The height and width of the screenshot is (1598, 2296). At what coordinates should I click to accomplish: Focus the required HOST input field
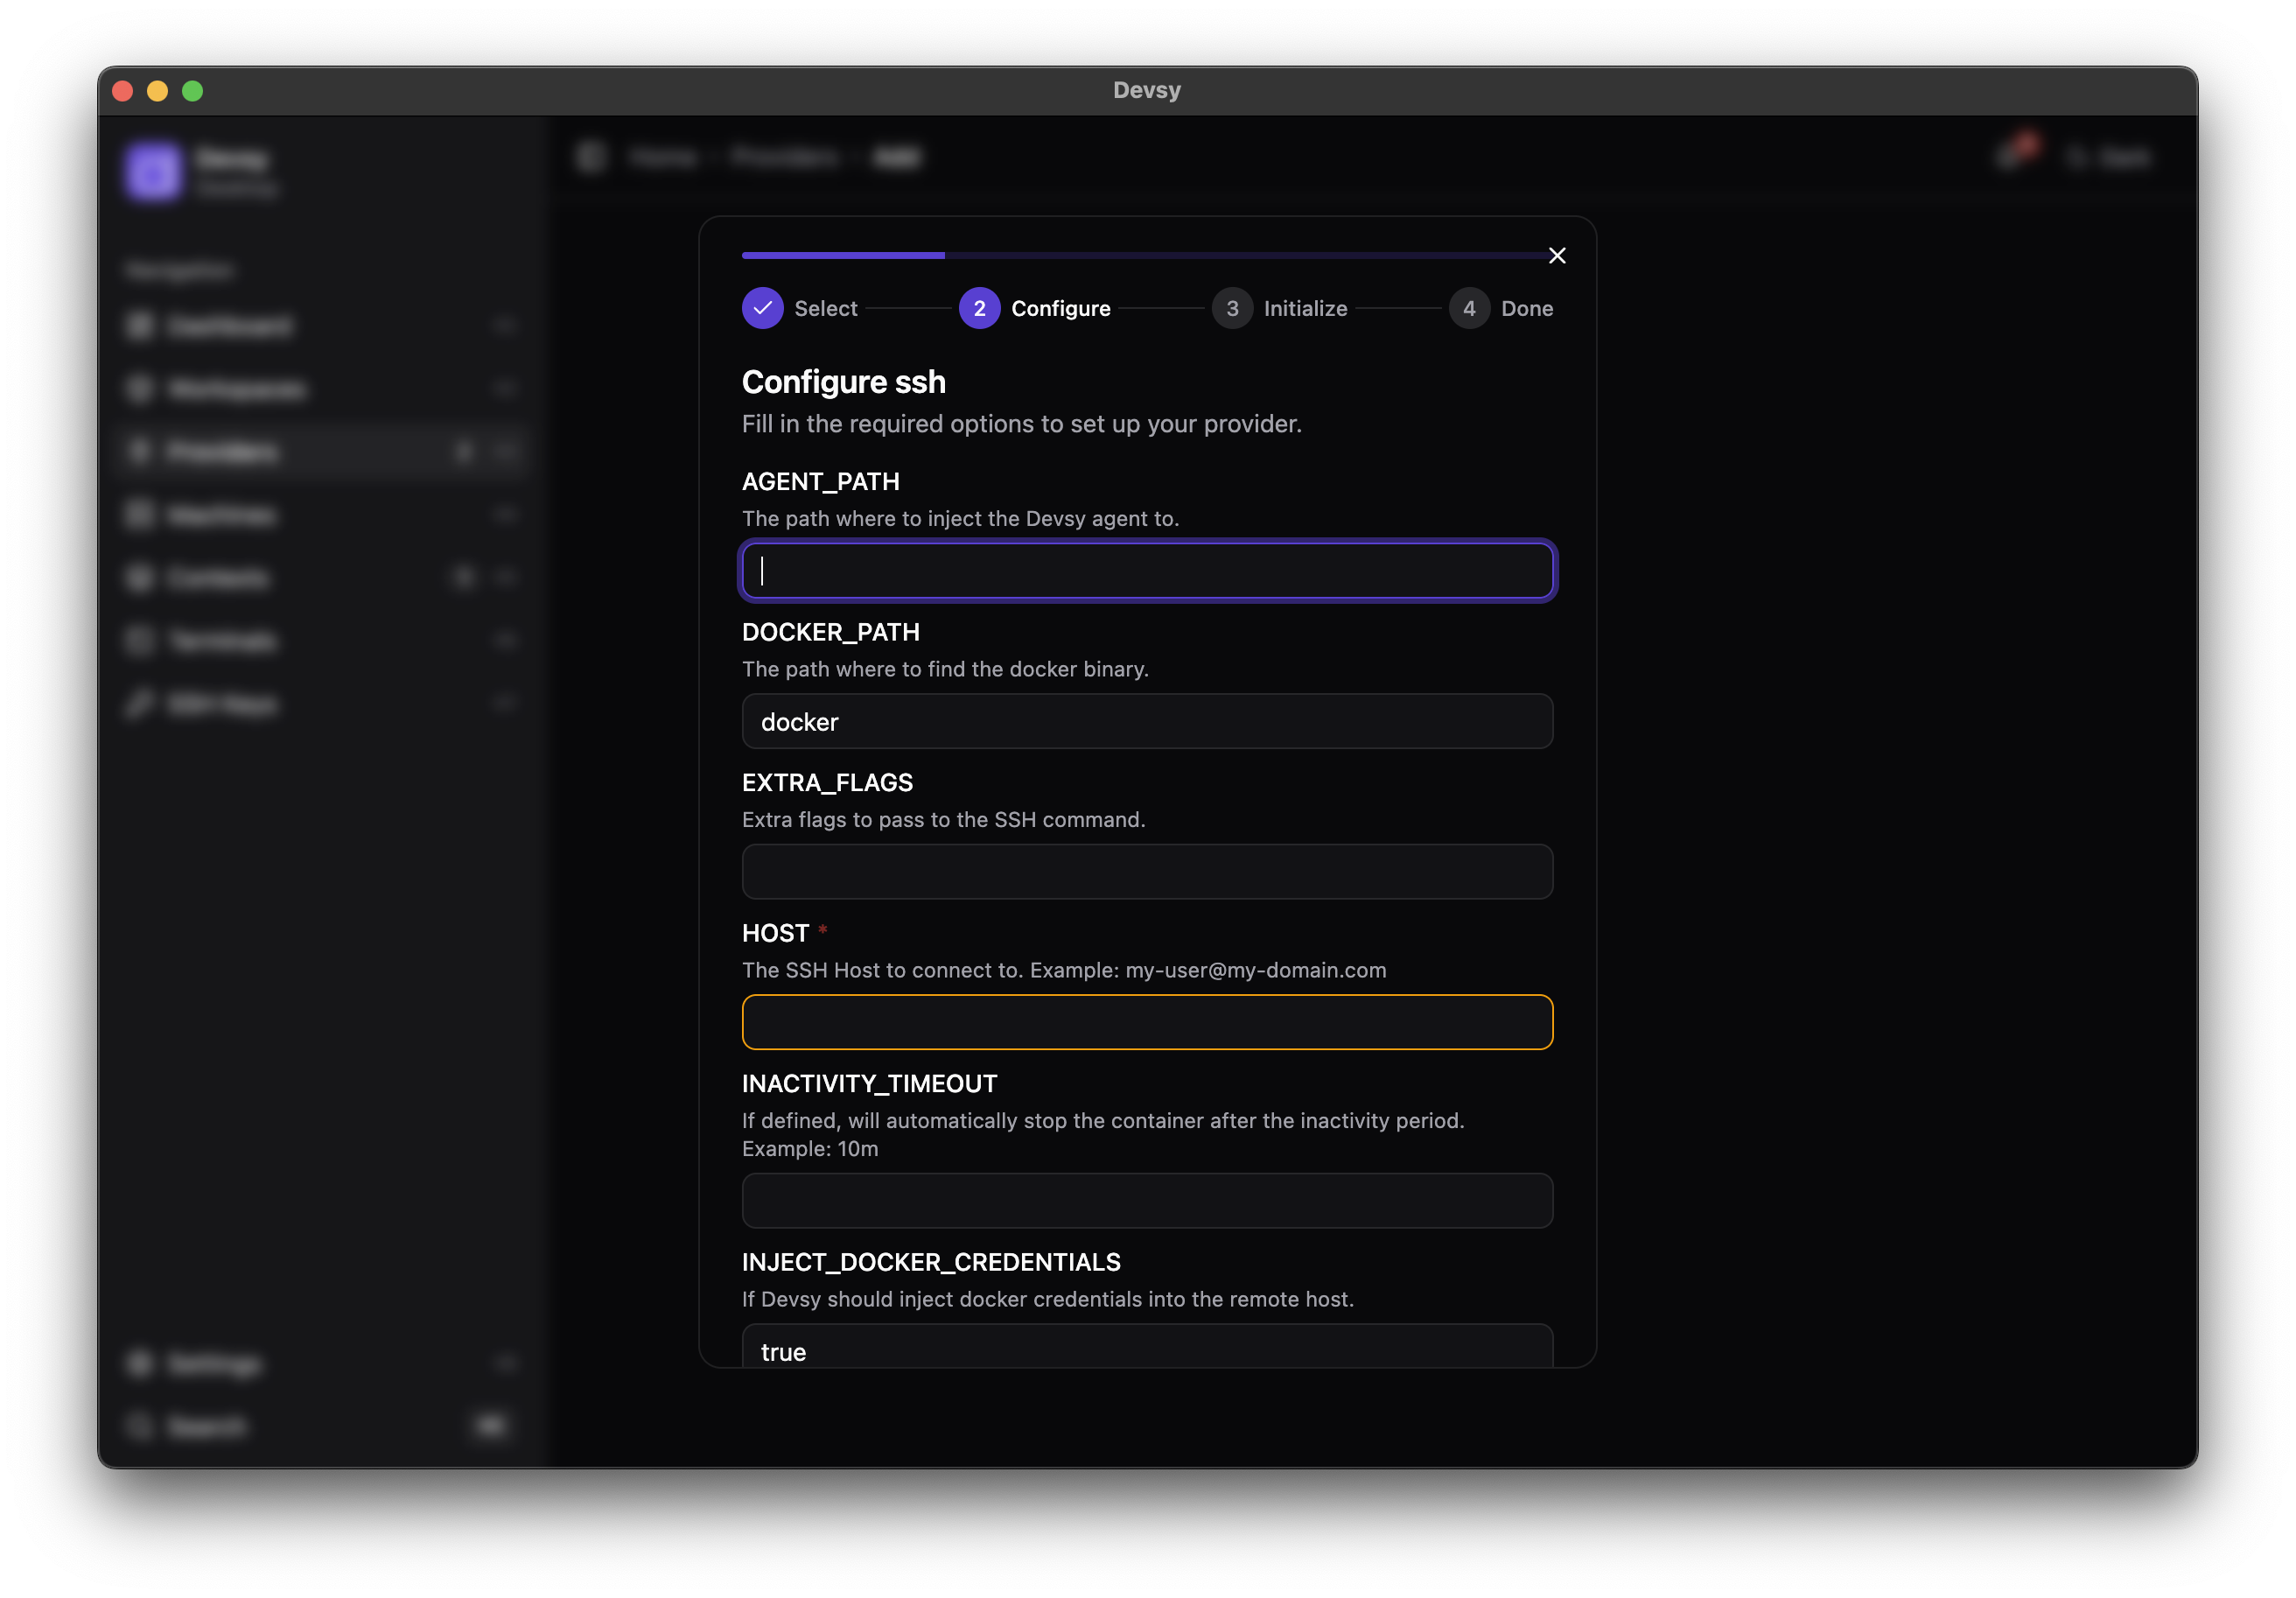pos(1147,1022)
